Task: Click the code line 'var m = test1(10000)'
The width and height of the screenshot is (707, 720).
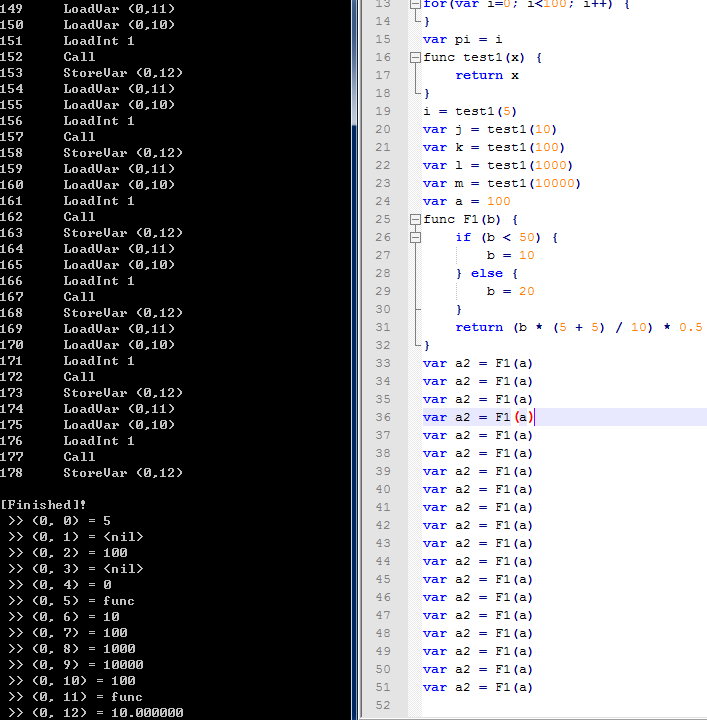Action: (502, 183)
